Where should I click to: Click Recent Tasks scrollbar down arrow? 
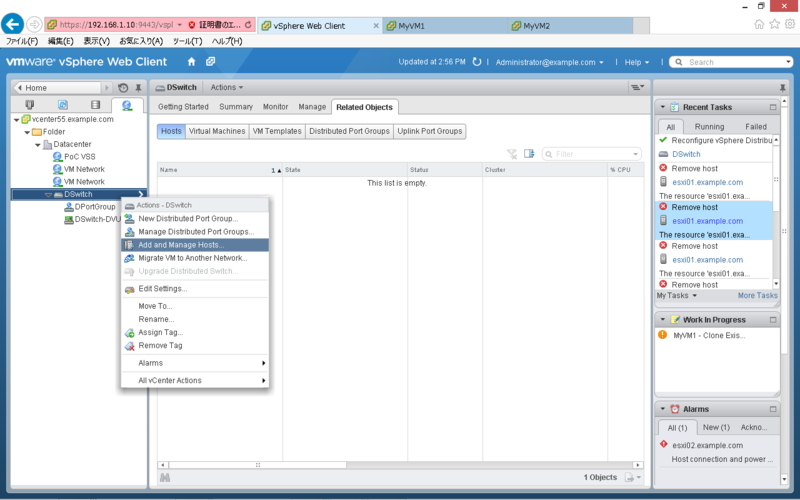[776, 284]
